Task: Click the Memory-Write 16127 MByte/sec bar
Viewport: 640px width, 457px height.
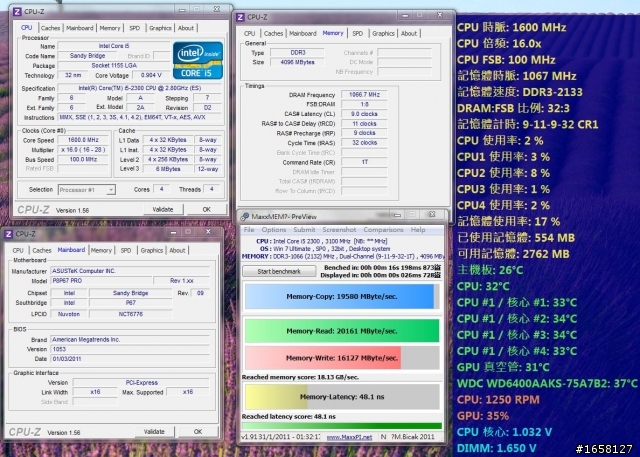Action: 342,358
